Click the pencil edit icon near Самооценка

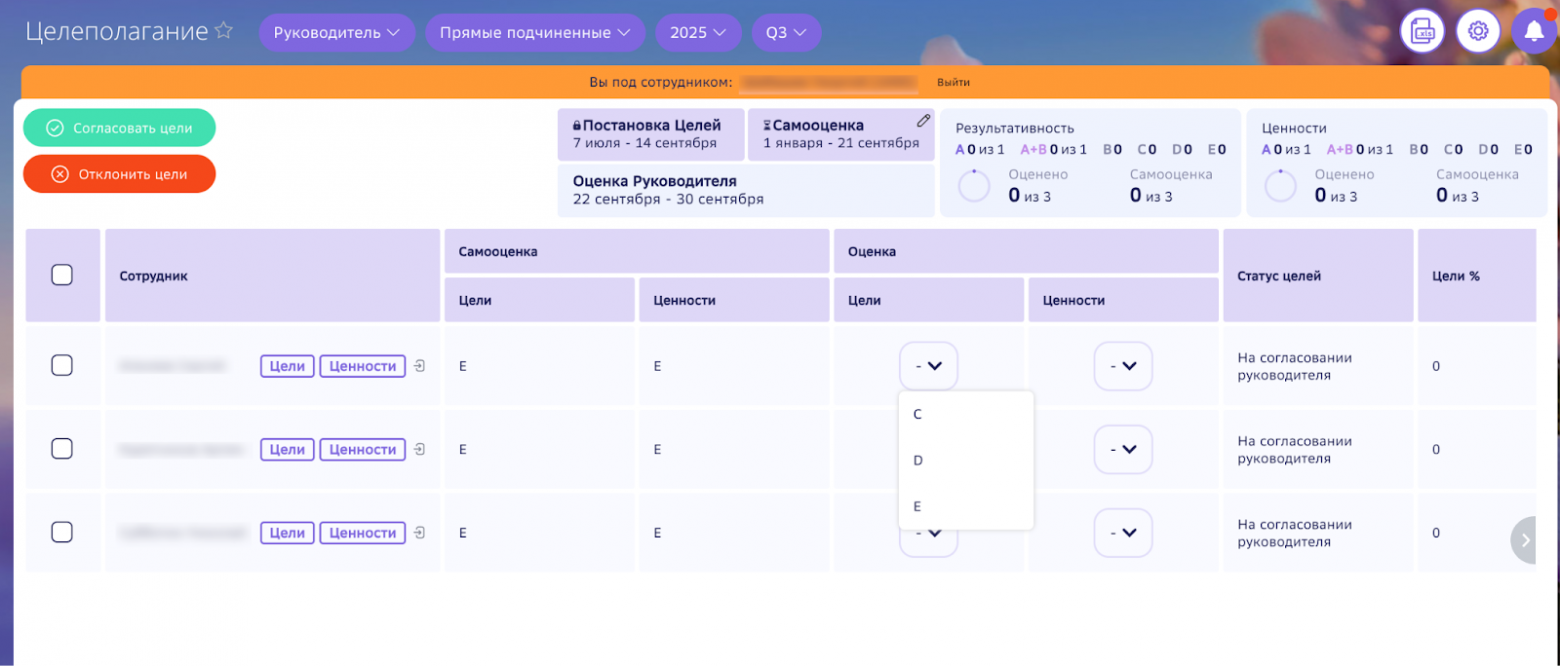(923, 121)
